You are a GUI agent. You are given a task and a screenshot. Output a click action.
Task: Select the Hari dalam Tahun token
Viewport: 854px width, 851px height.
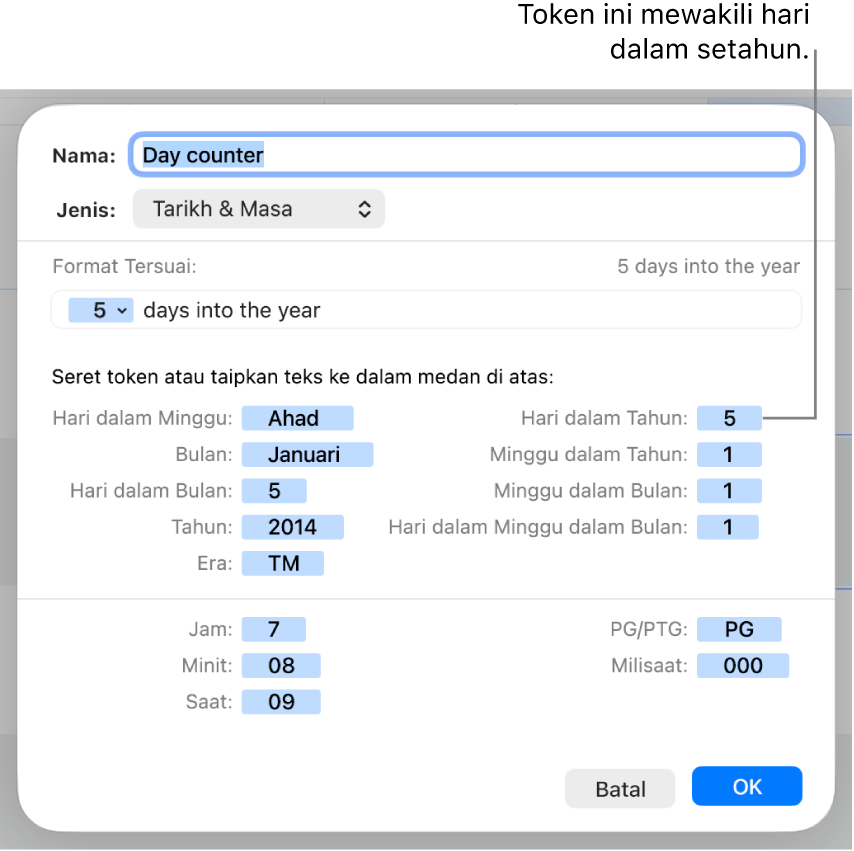[729, 418]
